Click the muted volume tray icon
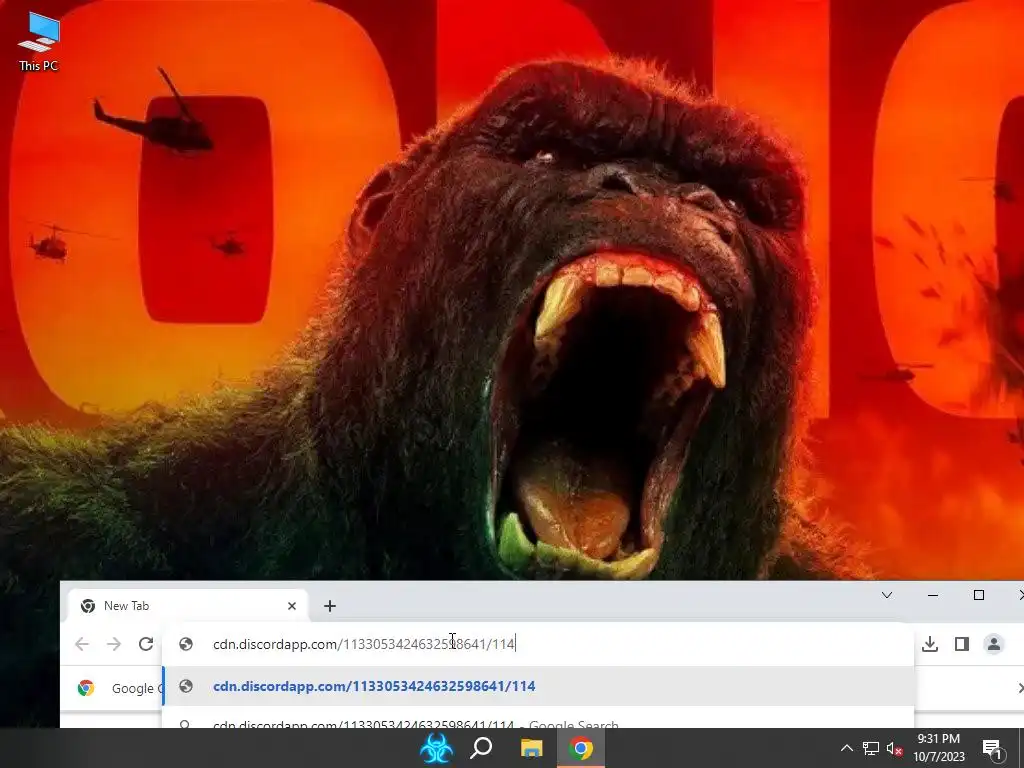The height and width of the screenshot is (768, 1024). point(895,748)
